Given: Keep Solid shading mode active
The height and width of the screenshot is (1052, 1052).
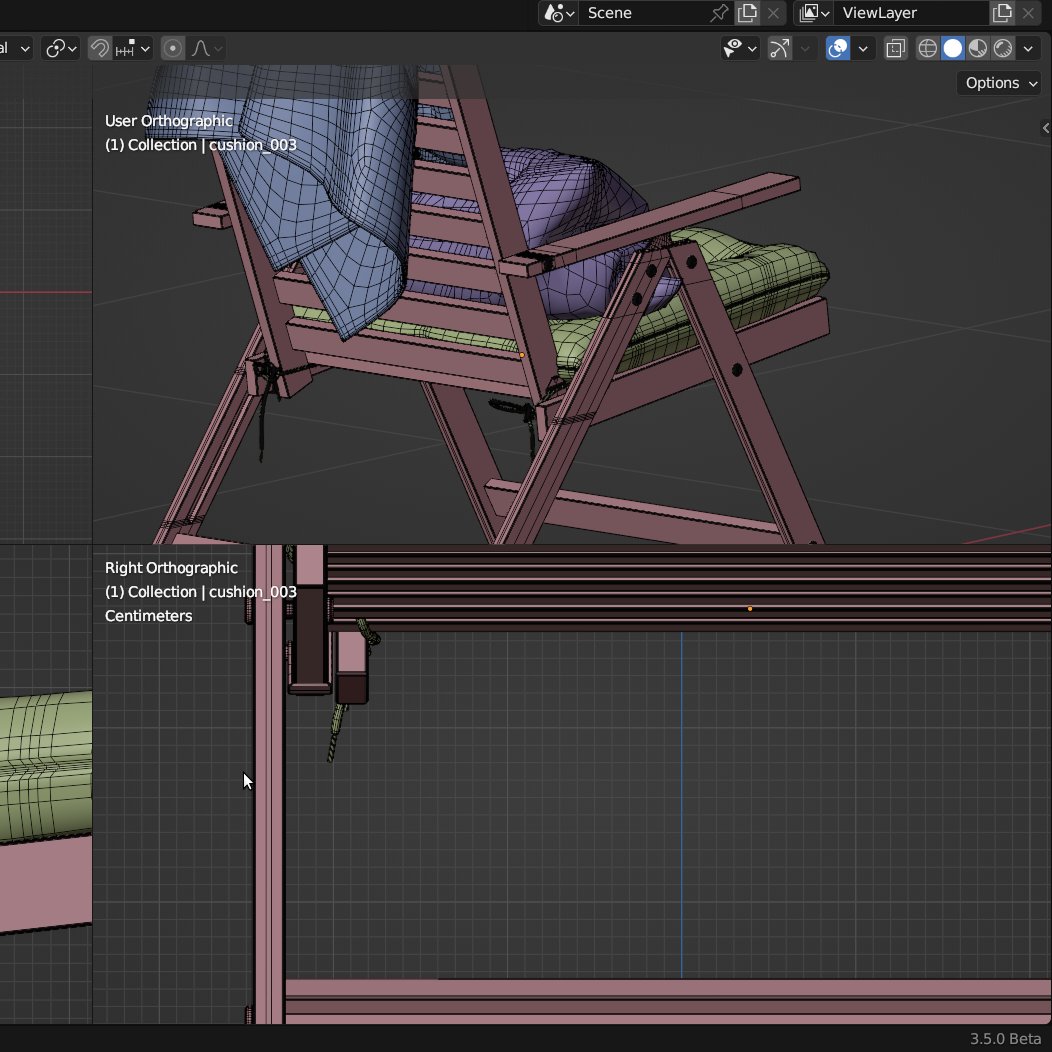Looking at the screenshot, I should 952,47.
